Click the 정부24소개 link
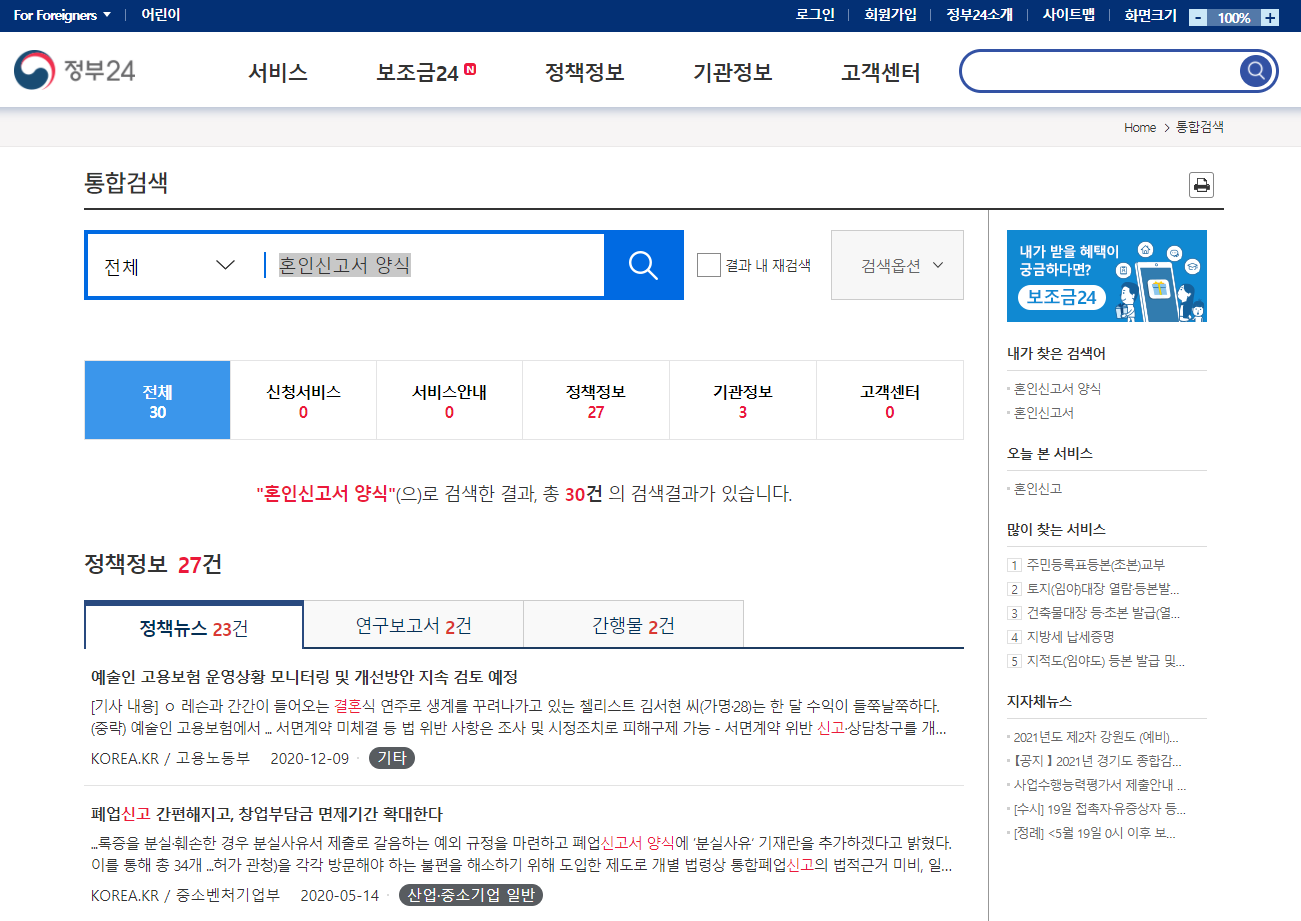 coord(979,15)
